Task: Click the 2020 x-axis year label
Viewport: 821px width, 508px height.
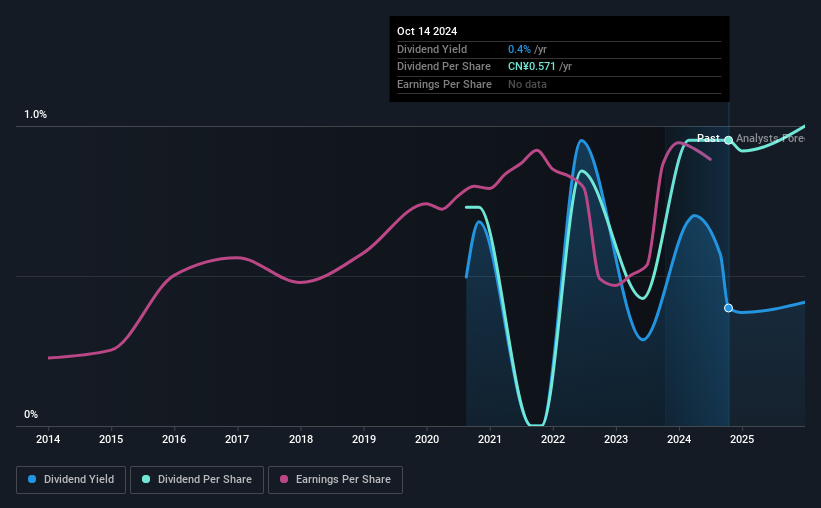Action: (x=427, y=439)
